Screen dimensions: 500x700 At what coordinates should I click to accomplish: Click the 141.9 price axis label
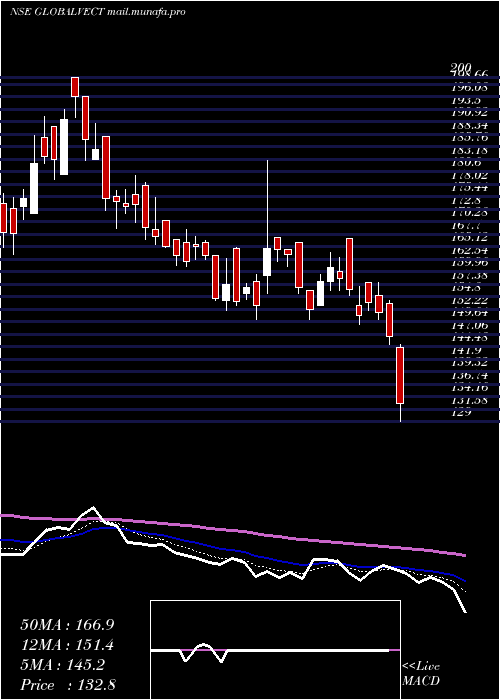(x=467, y=351)
